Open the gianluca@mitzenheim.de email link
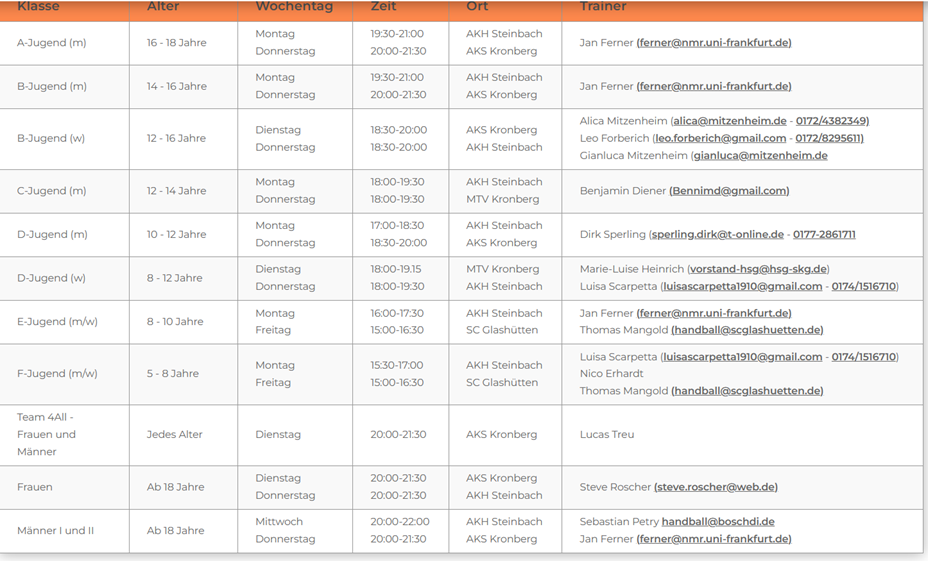 coord(760,156)
